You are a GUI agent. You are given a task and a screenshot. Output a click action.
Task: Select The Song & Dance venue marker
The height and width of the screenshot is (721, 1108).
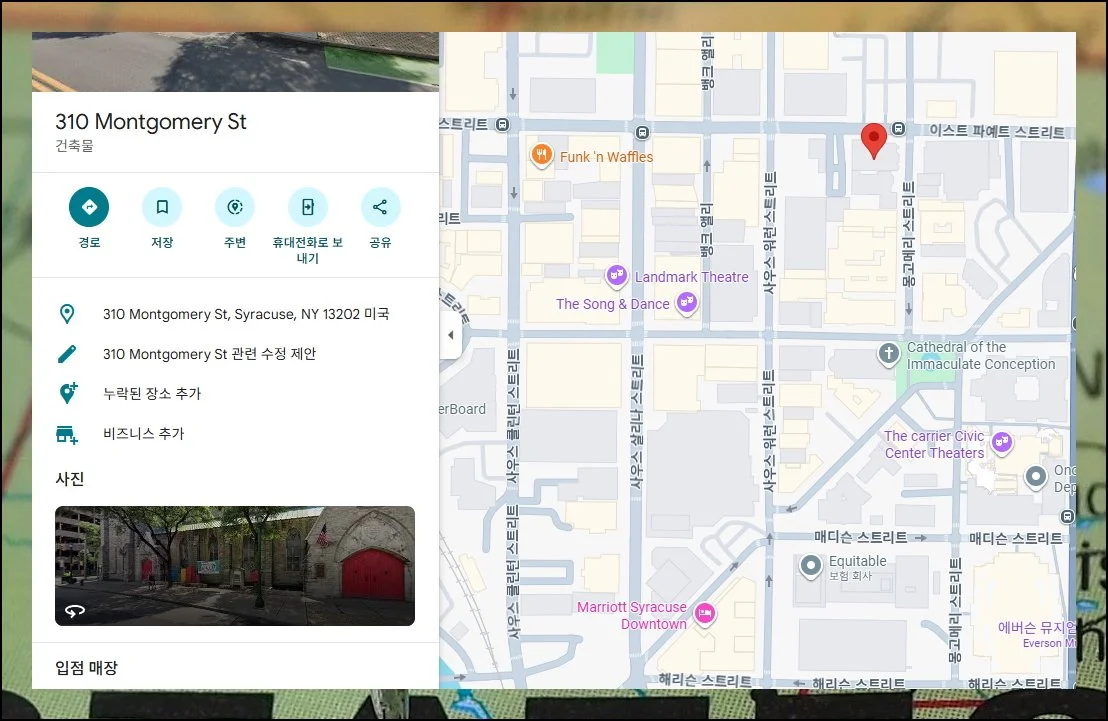tap(686, 302)
